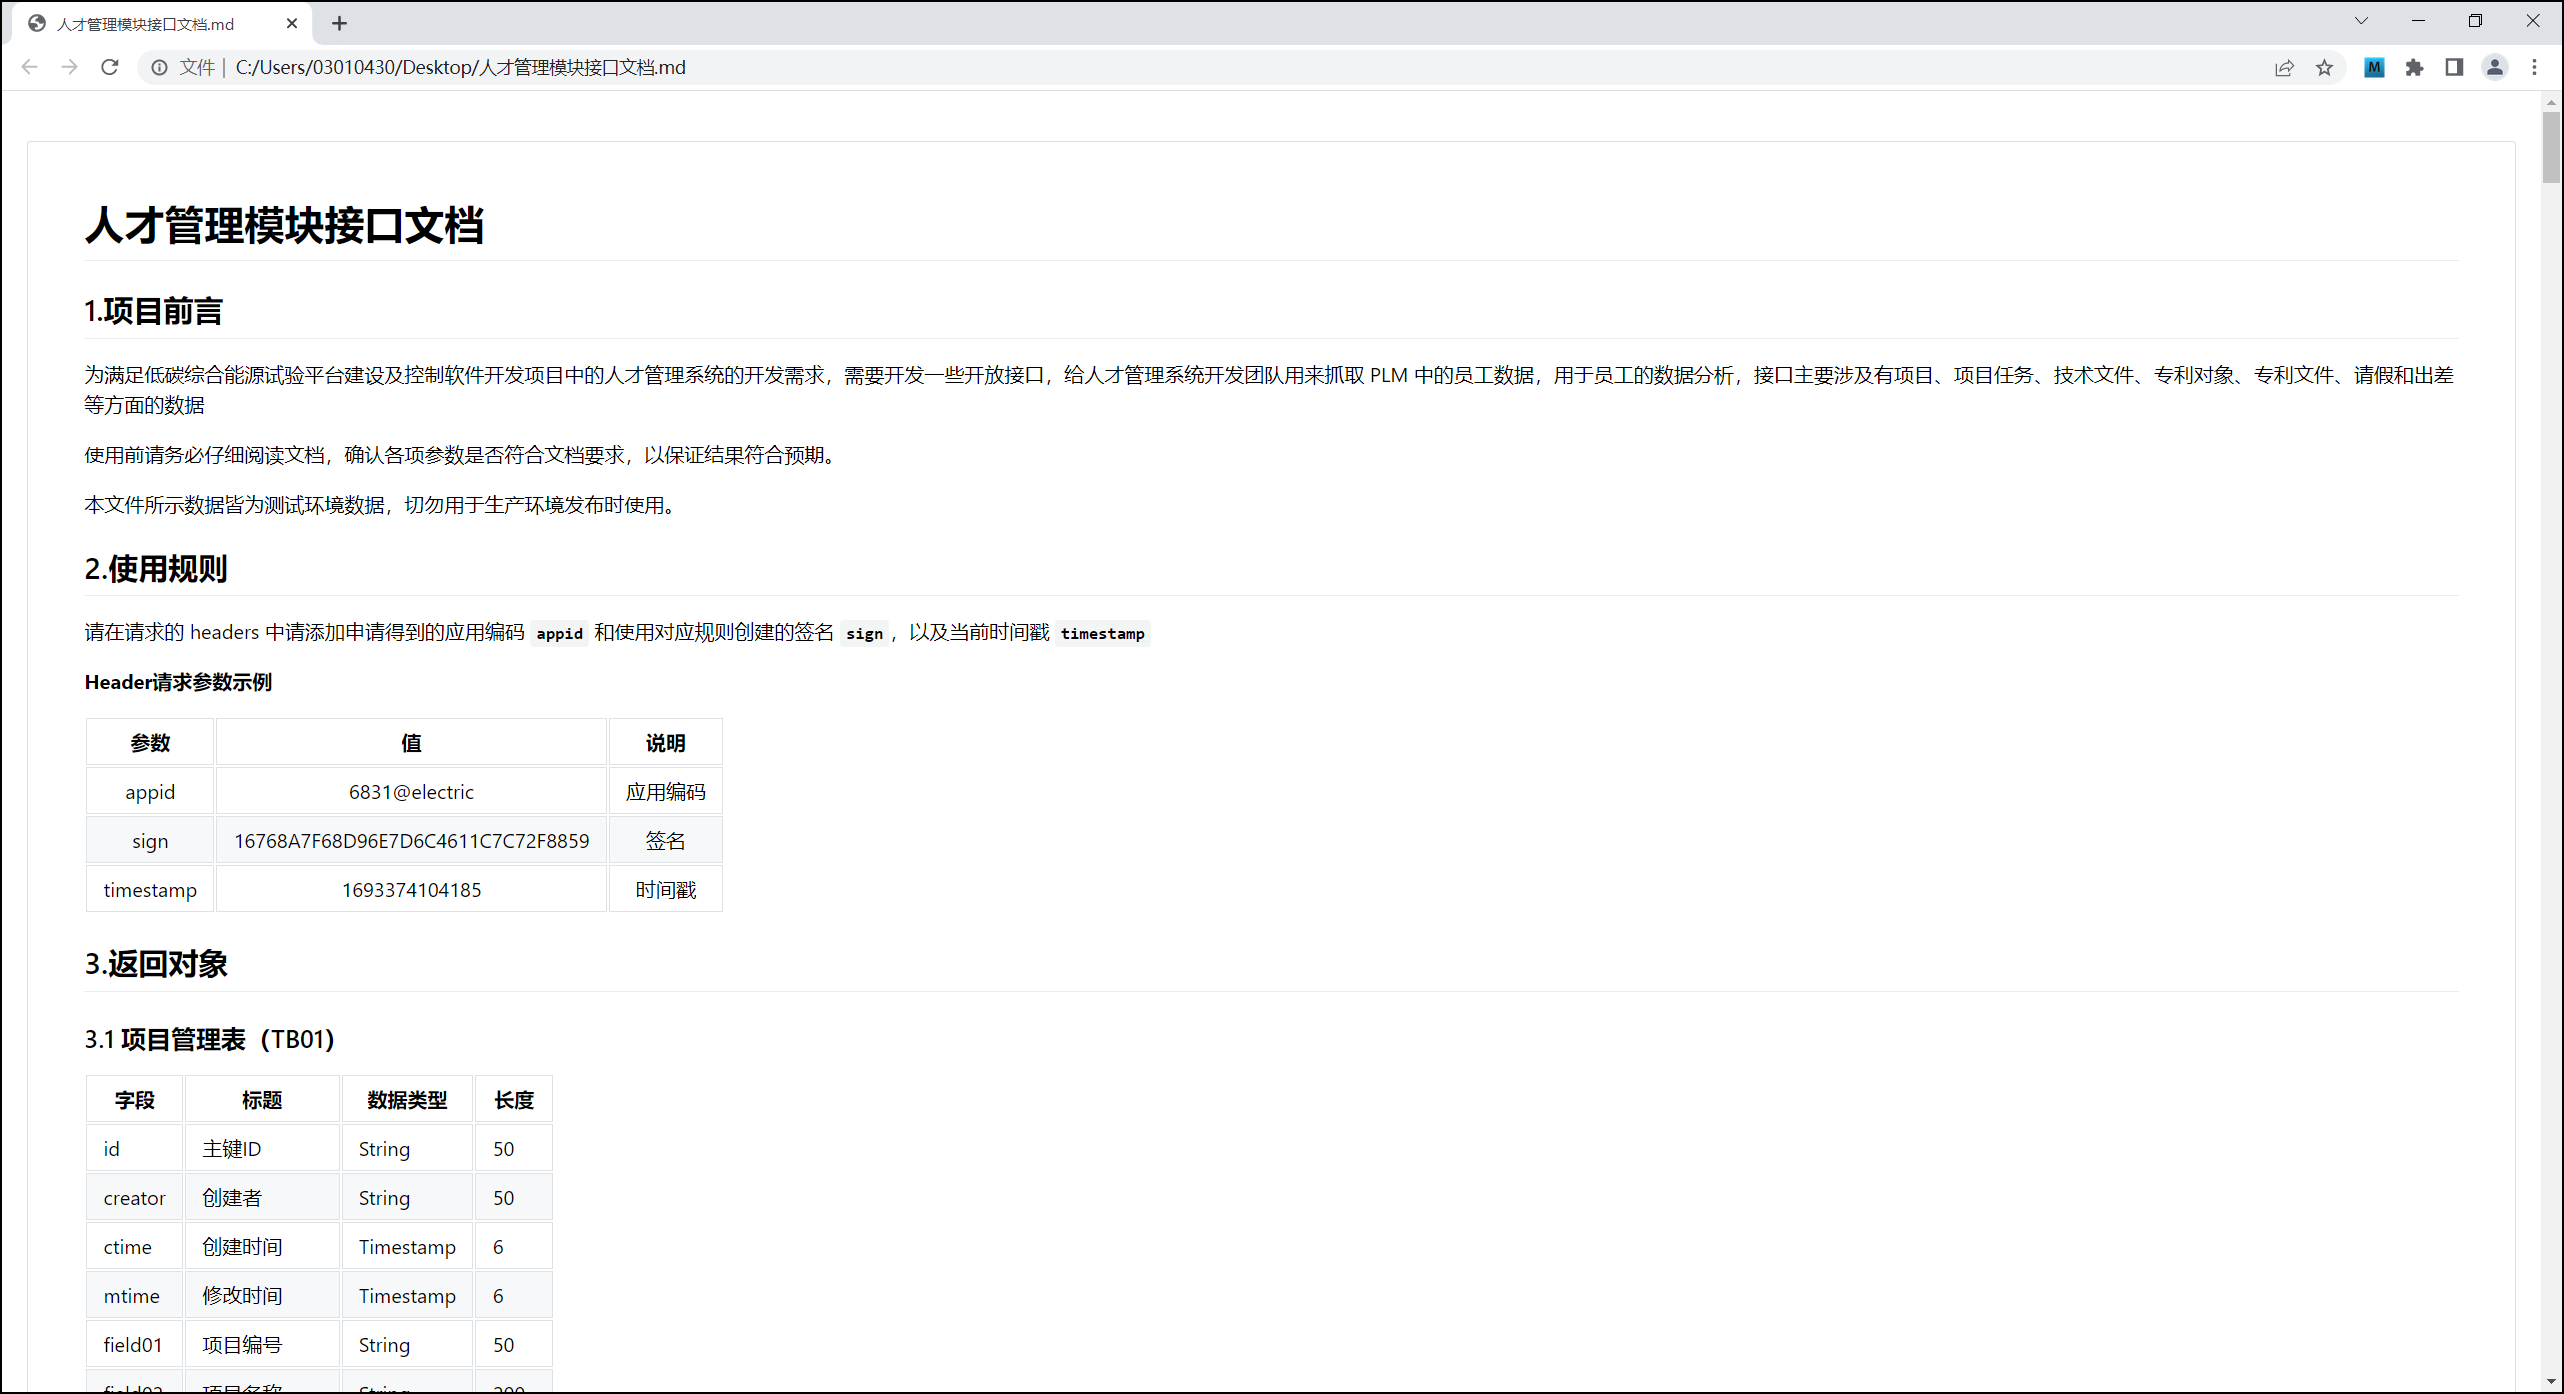
Task: Click the id field cell
Action: (135, 1149)
